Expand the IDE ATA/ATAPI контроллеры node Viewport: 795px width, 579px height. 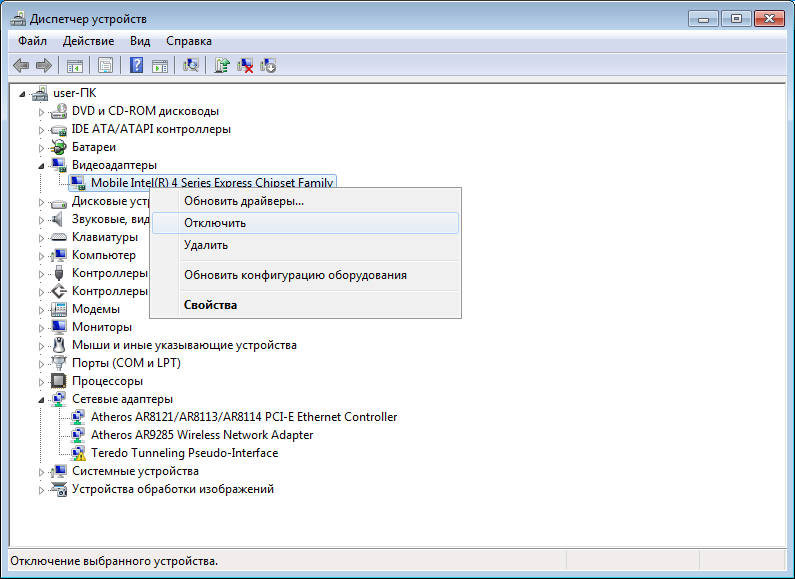(42, 130)
